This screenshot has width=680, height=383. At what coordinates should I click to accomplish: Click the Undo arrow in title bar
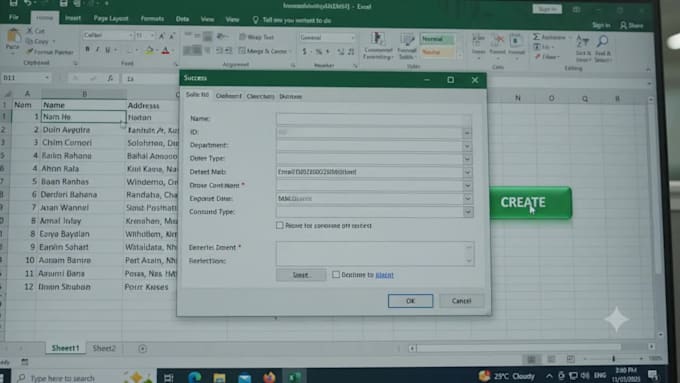pyautogui.click(x=28, y=3)
